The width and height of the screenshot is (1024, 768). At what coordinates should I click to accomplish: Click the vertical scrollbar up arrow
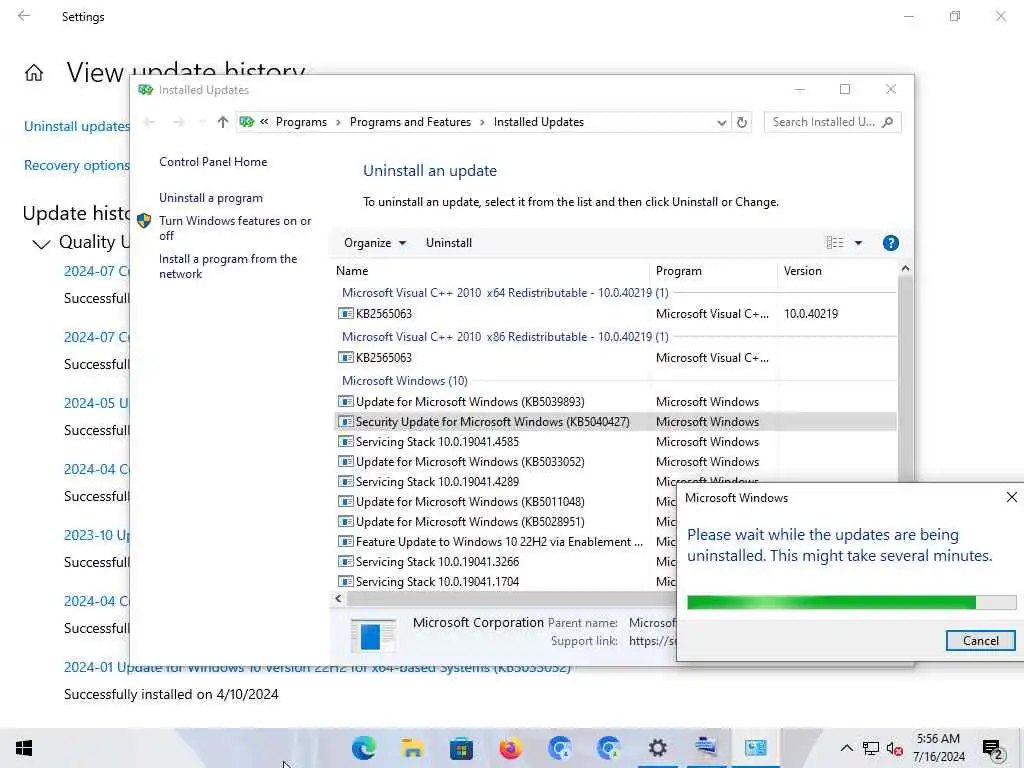(x=905, y=268)
